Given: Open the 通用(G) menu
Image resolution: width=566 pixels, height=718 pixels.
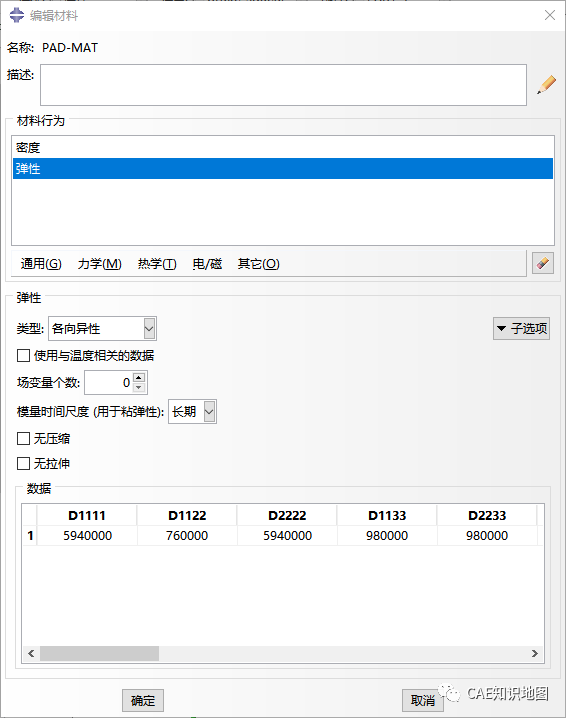Looking at the screenshot, I should (x=41, y=264).
